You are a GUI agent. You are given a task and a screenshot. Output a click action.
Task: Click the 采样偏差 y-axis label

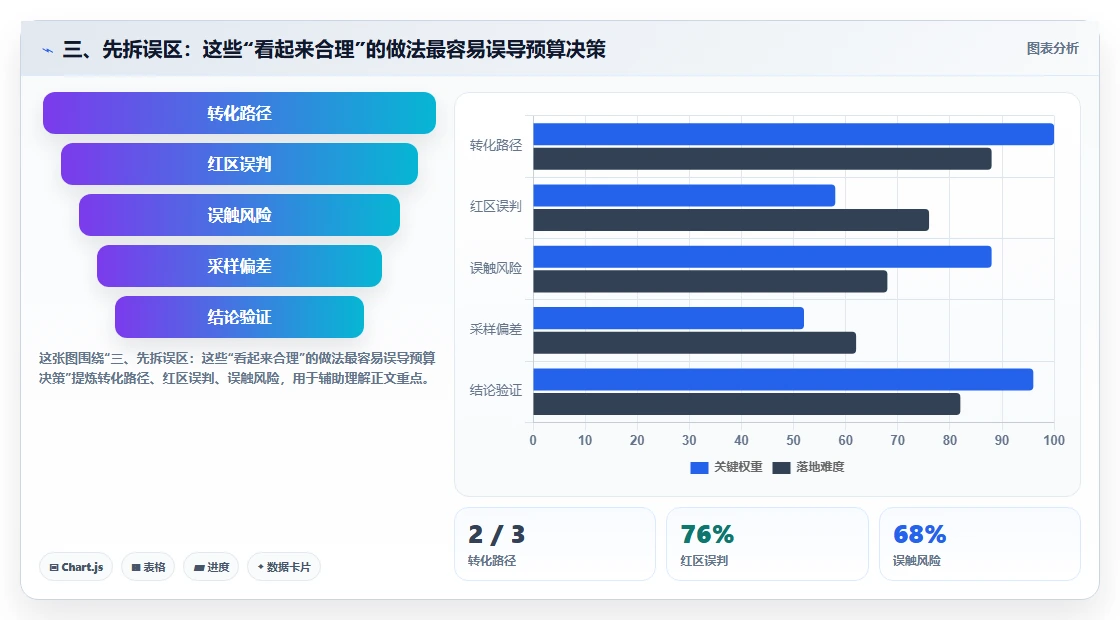[x=496, y=329]
